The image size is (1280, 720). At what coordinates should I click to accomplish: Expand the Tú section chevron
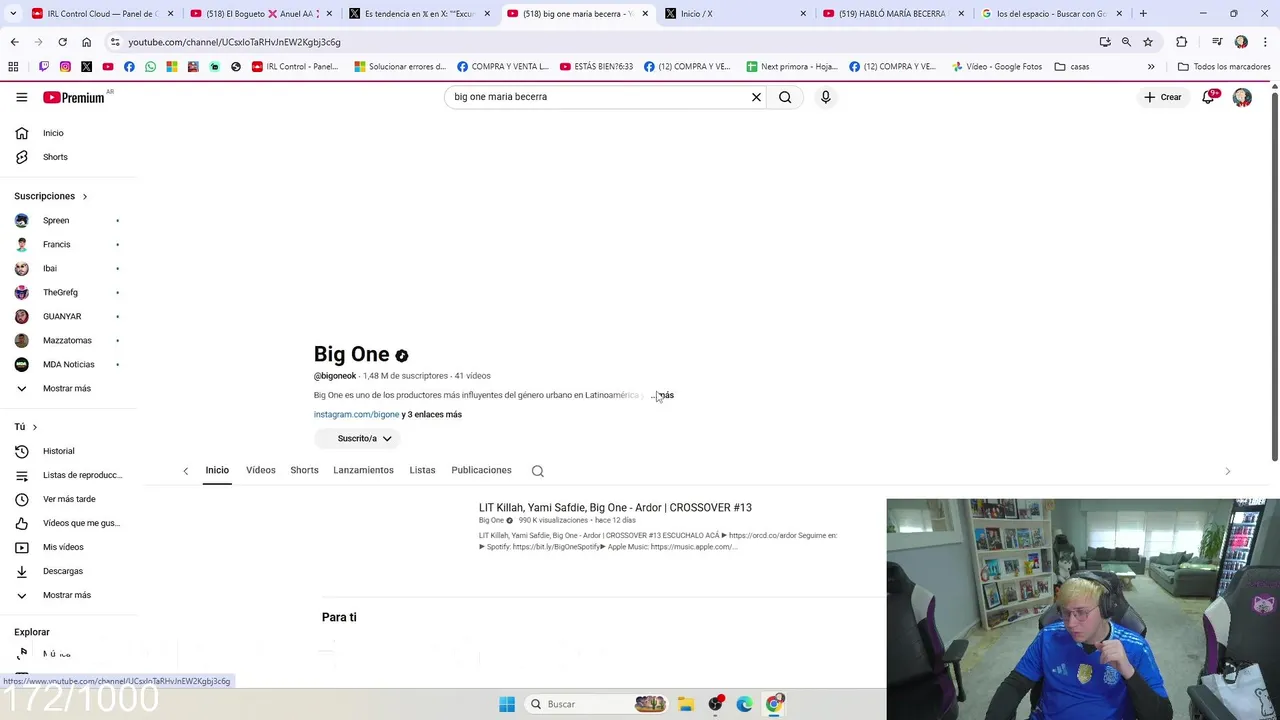pos(35,427)
